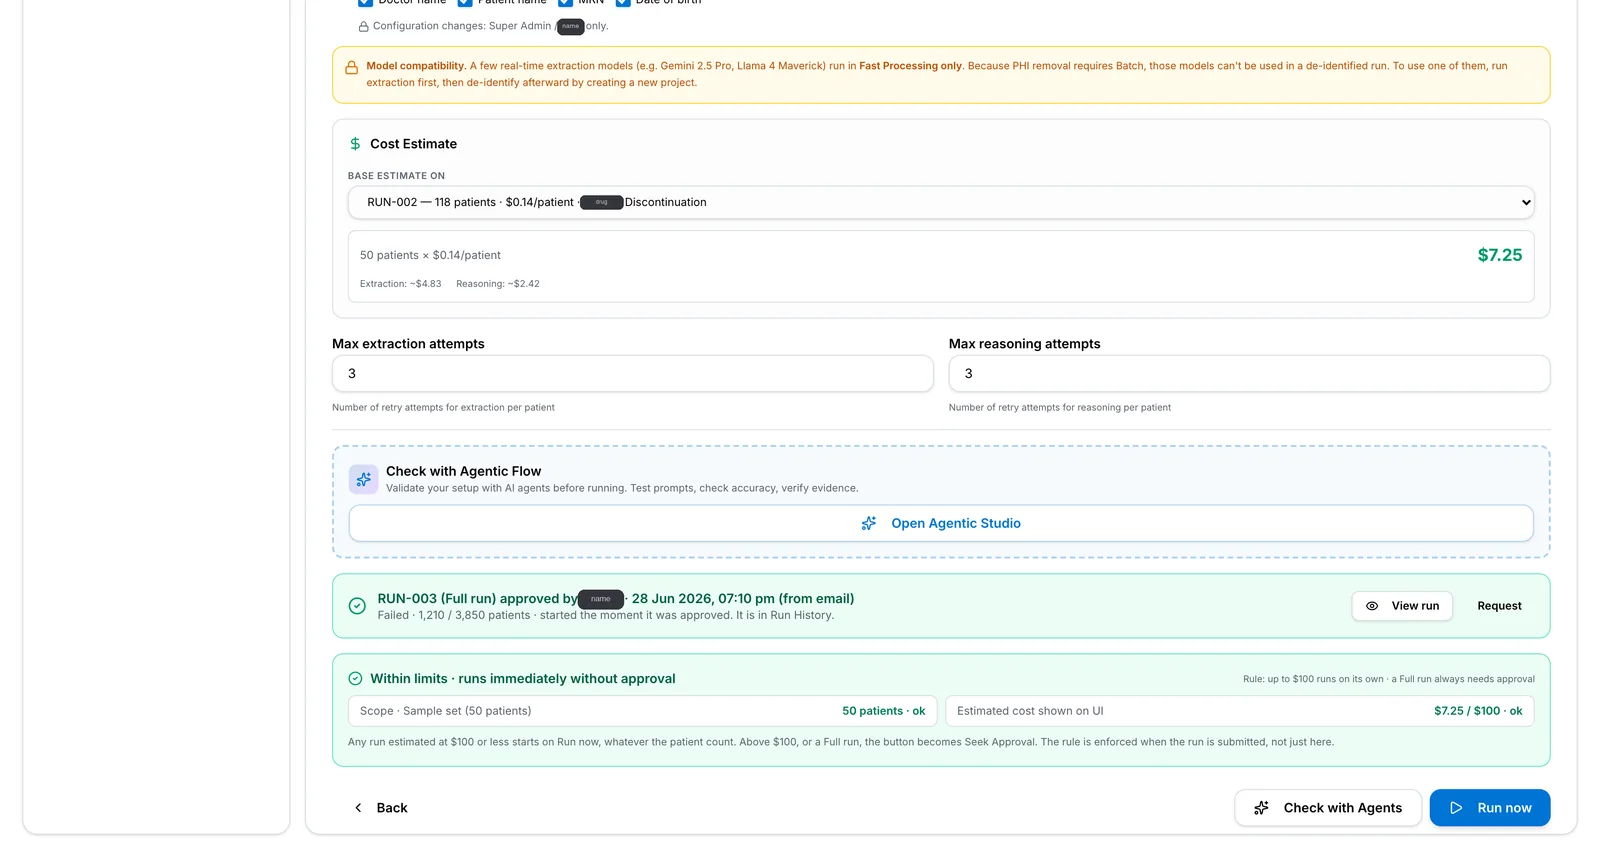This screenshot has height=857, width=1600.
Task: Click the "Within limits" heading
Action: tap(523, 679)
